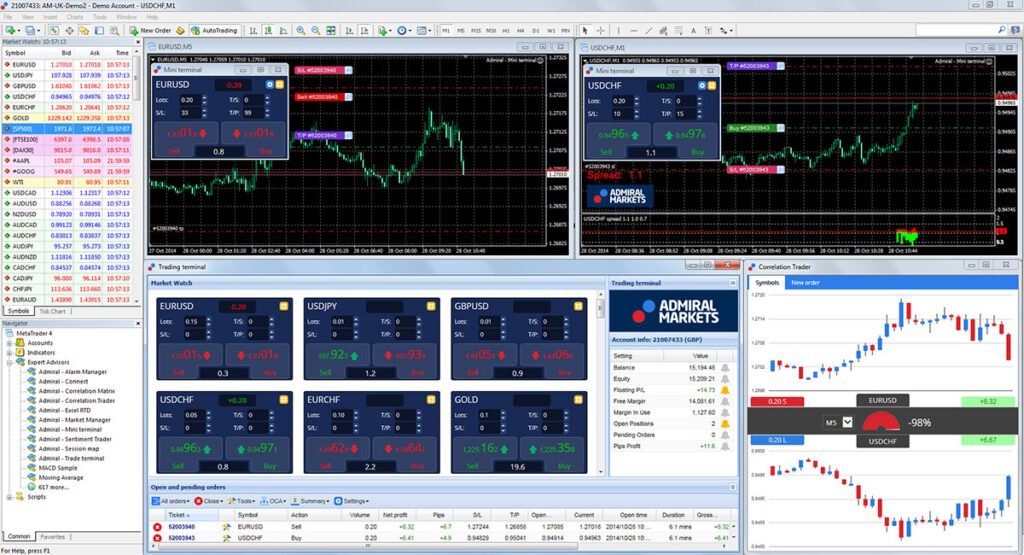
Task: Open the Templates dropdown in toolbar
Action: [x=424, y=30]
